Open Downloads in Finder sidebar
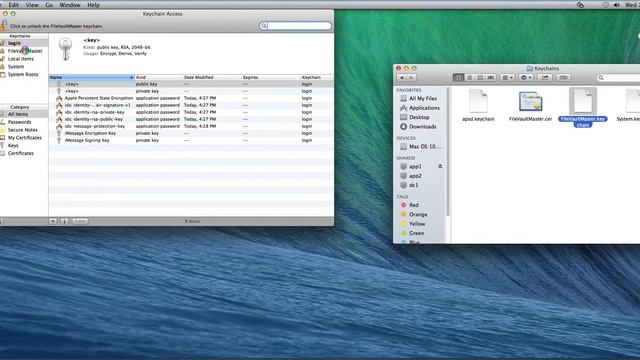Image resolution: width=640 pixels, height=360 pixels. point(421,127)
